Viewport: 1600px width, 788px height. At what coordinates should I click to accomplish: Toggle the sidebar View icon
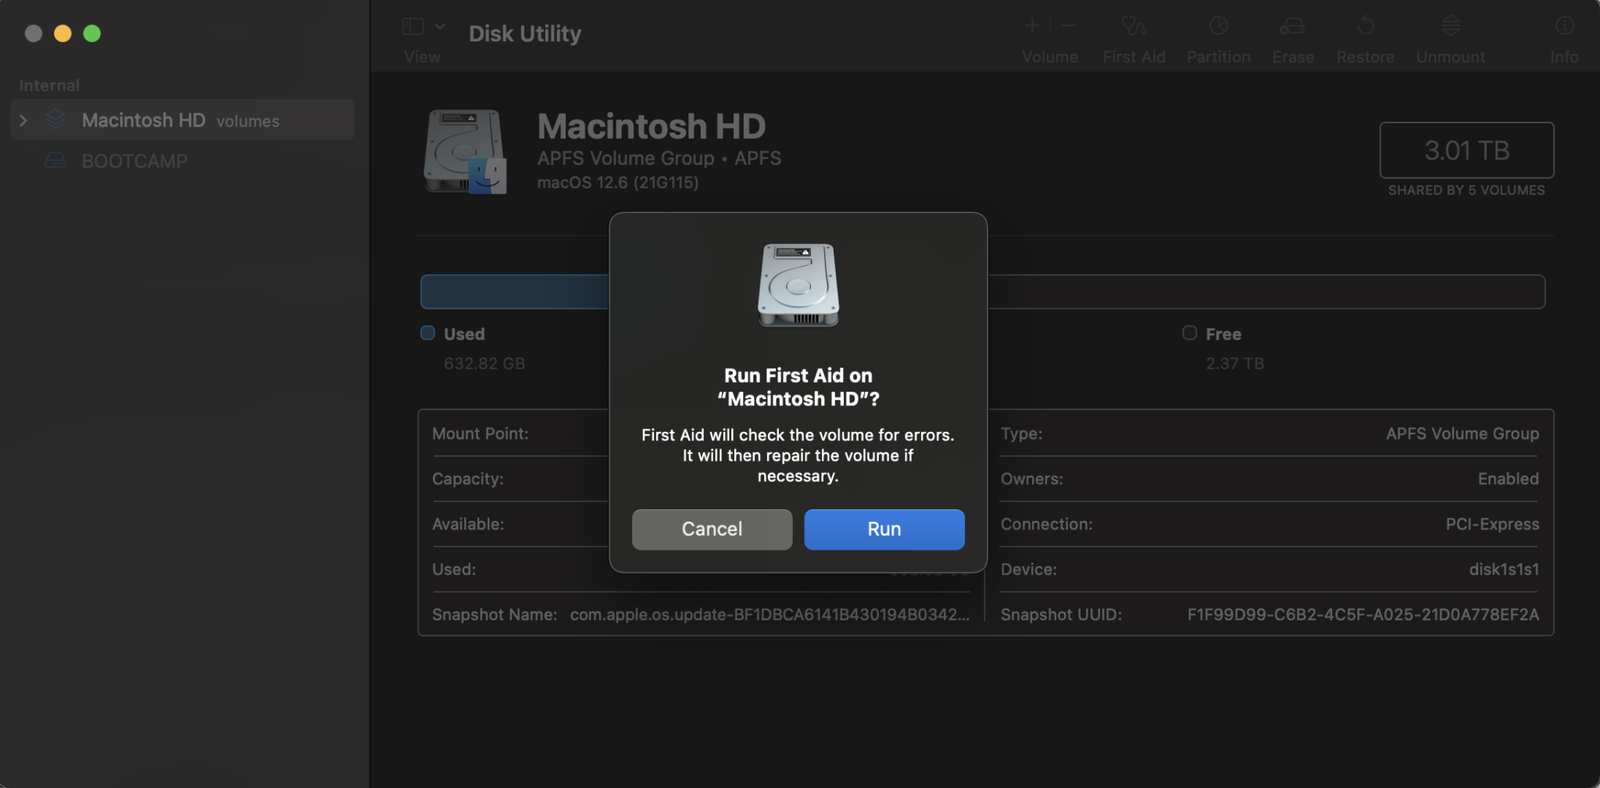(412, 26)
